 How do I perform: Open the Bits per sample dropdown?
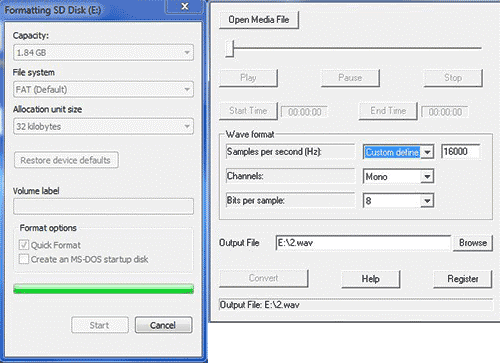click(398, 201)
